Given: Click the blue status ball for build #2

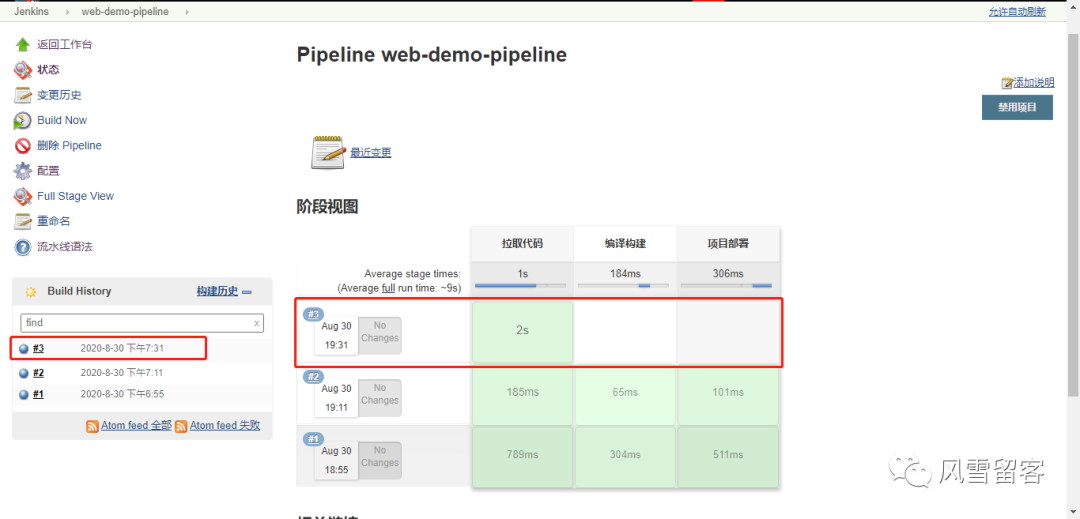Looking at the screenshot, I should point(23,373).
